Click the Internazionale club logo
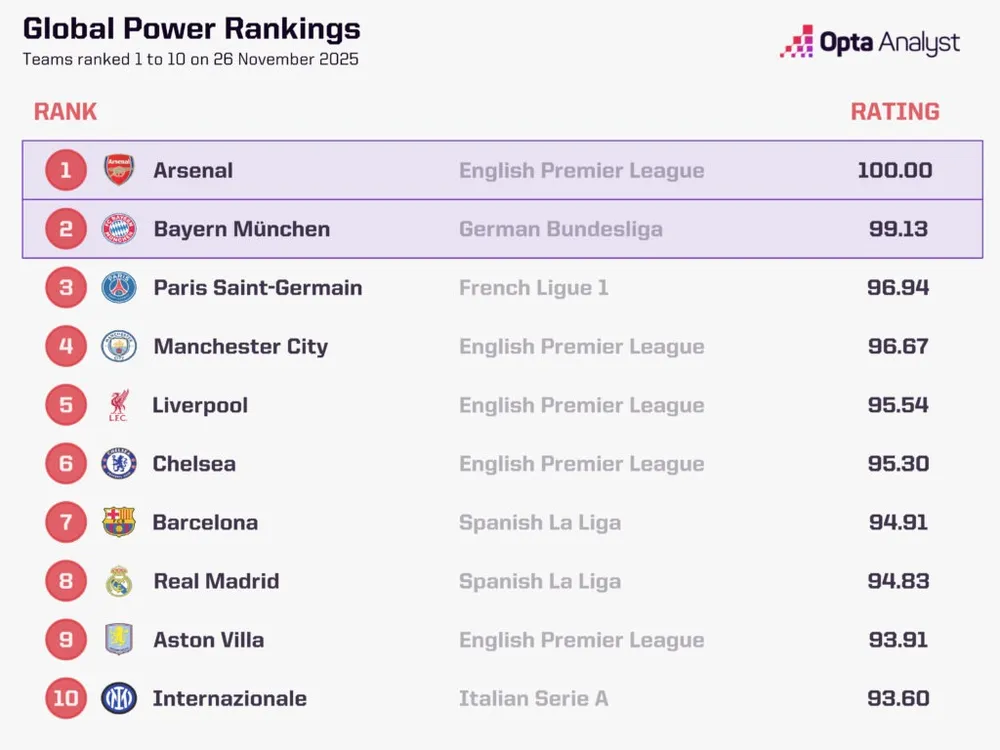This screenshot has height=750, width=1000. point(119,698)
